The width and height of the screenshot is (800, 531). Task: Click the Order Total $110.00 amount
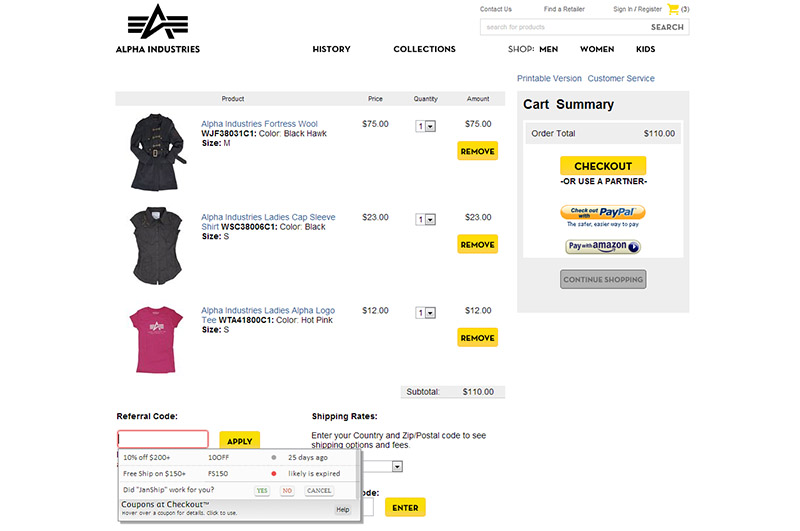pyautogui.click(x=659, y=134)
